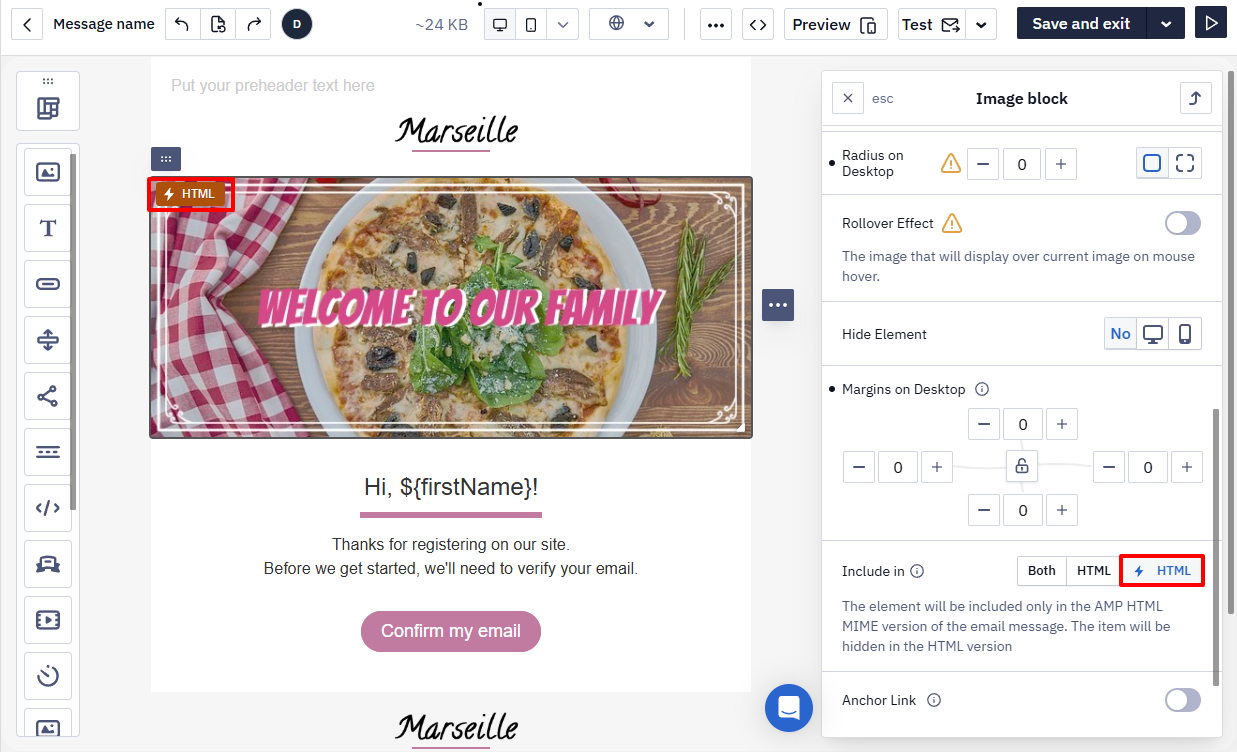Decrease the bottom margin value

[x=984, y=510]
